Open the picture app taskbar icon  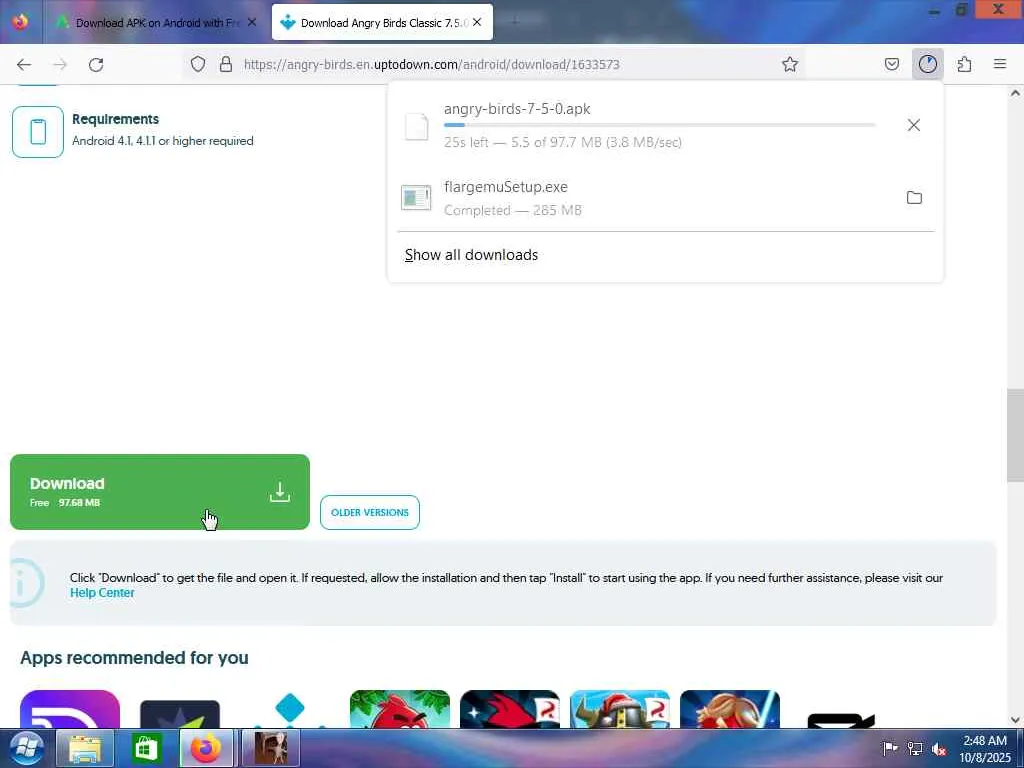tap(271, 748)
